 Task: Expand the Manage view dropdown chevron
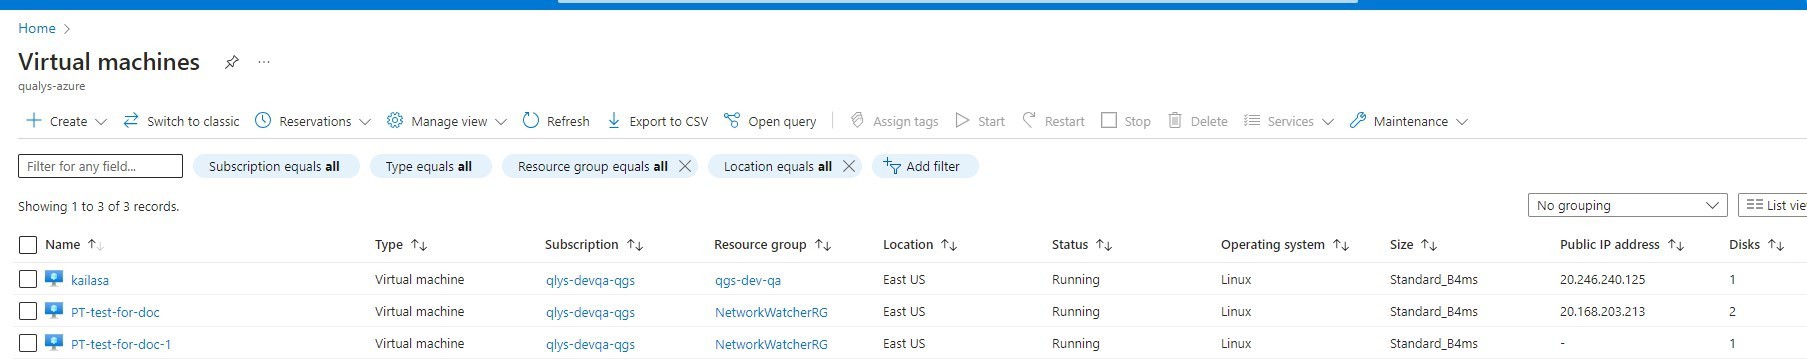(x=501, y=122)
